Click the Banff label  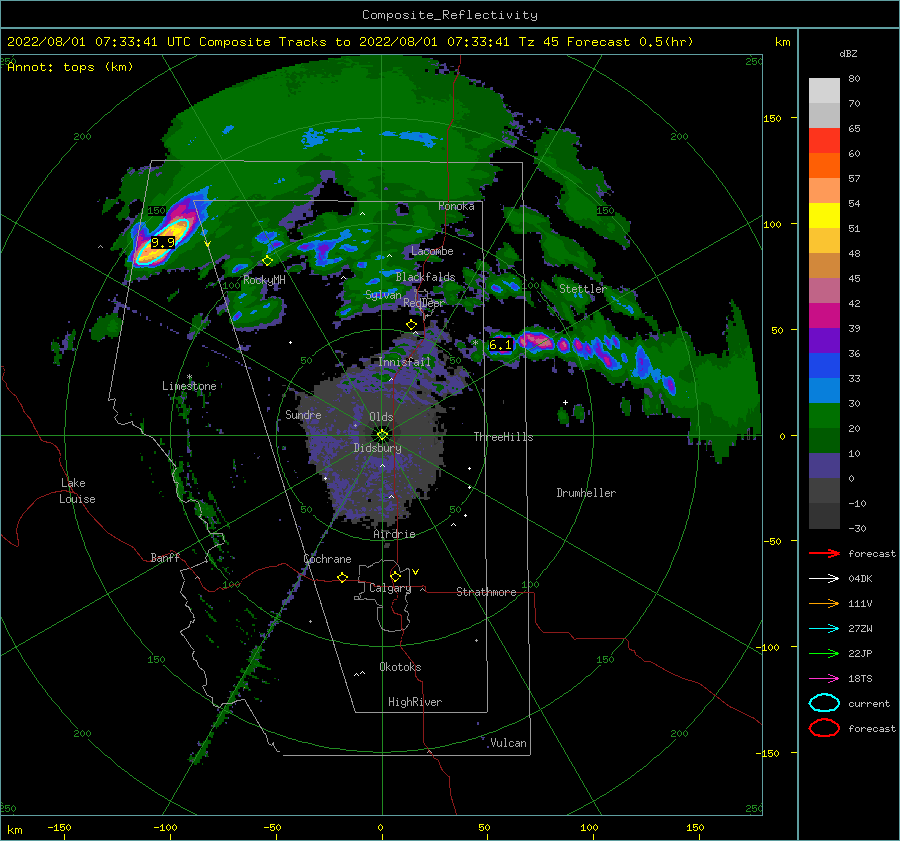tap(165, 557)
